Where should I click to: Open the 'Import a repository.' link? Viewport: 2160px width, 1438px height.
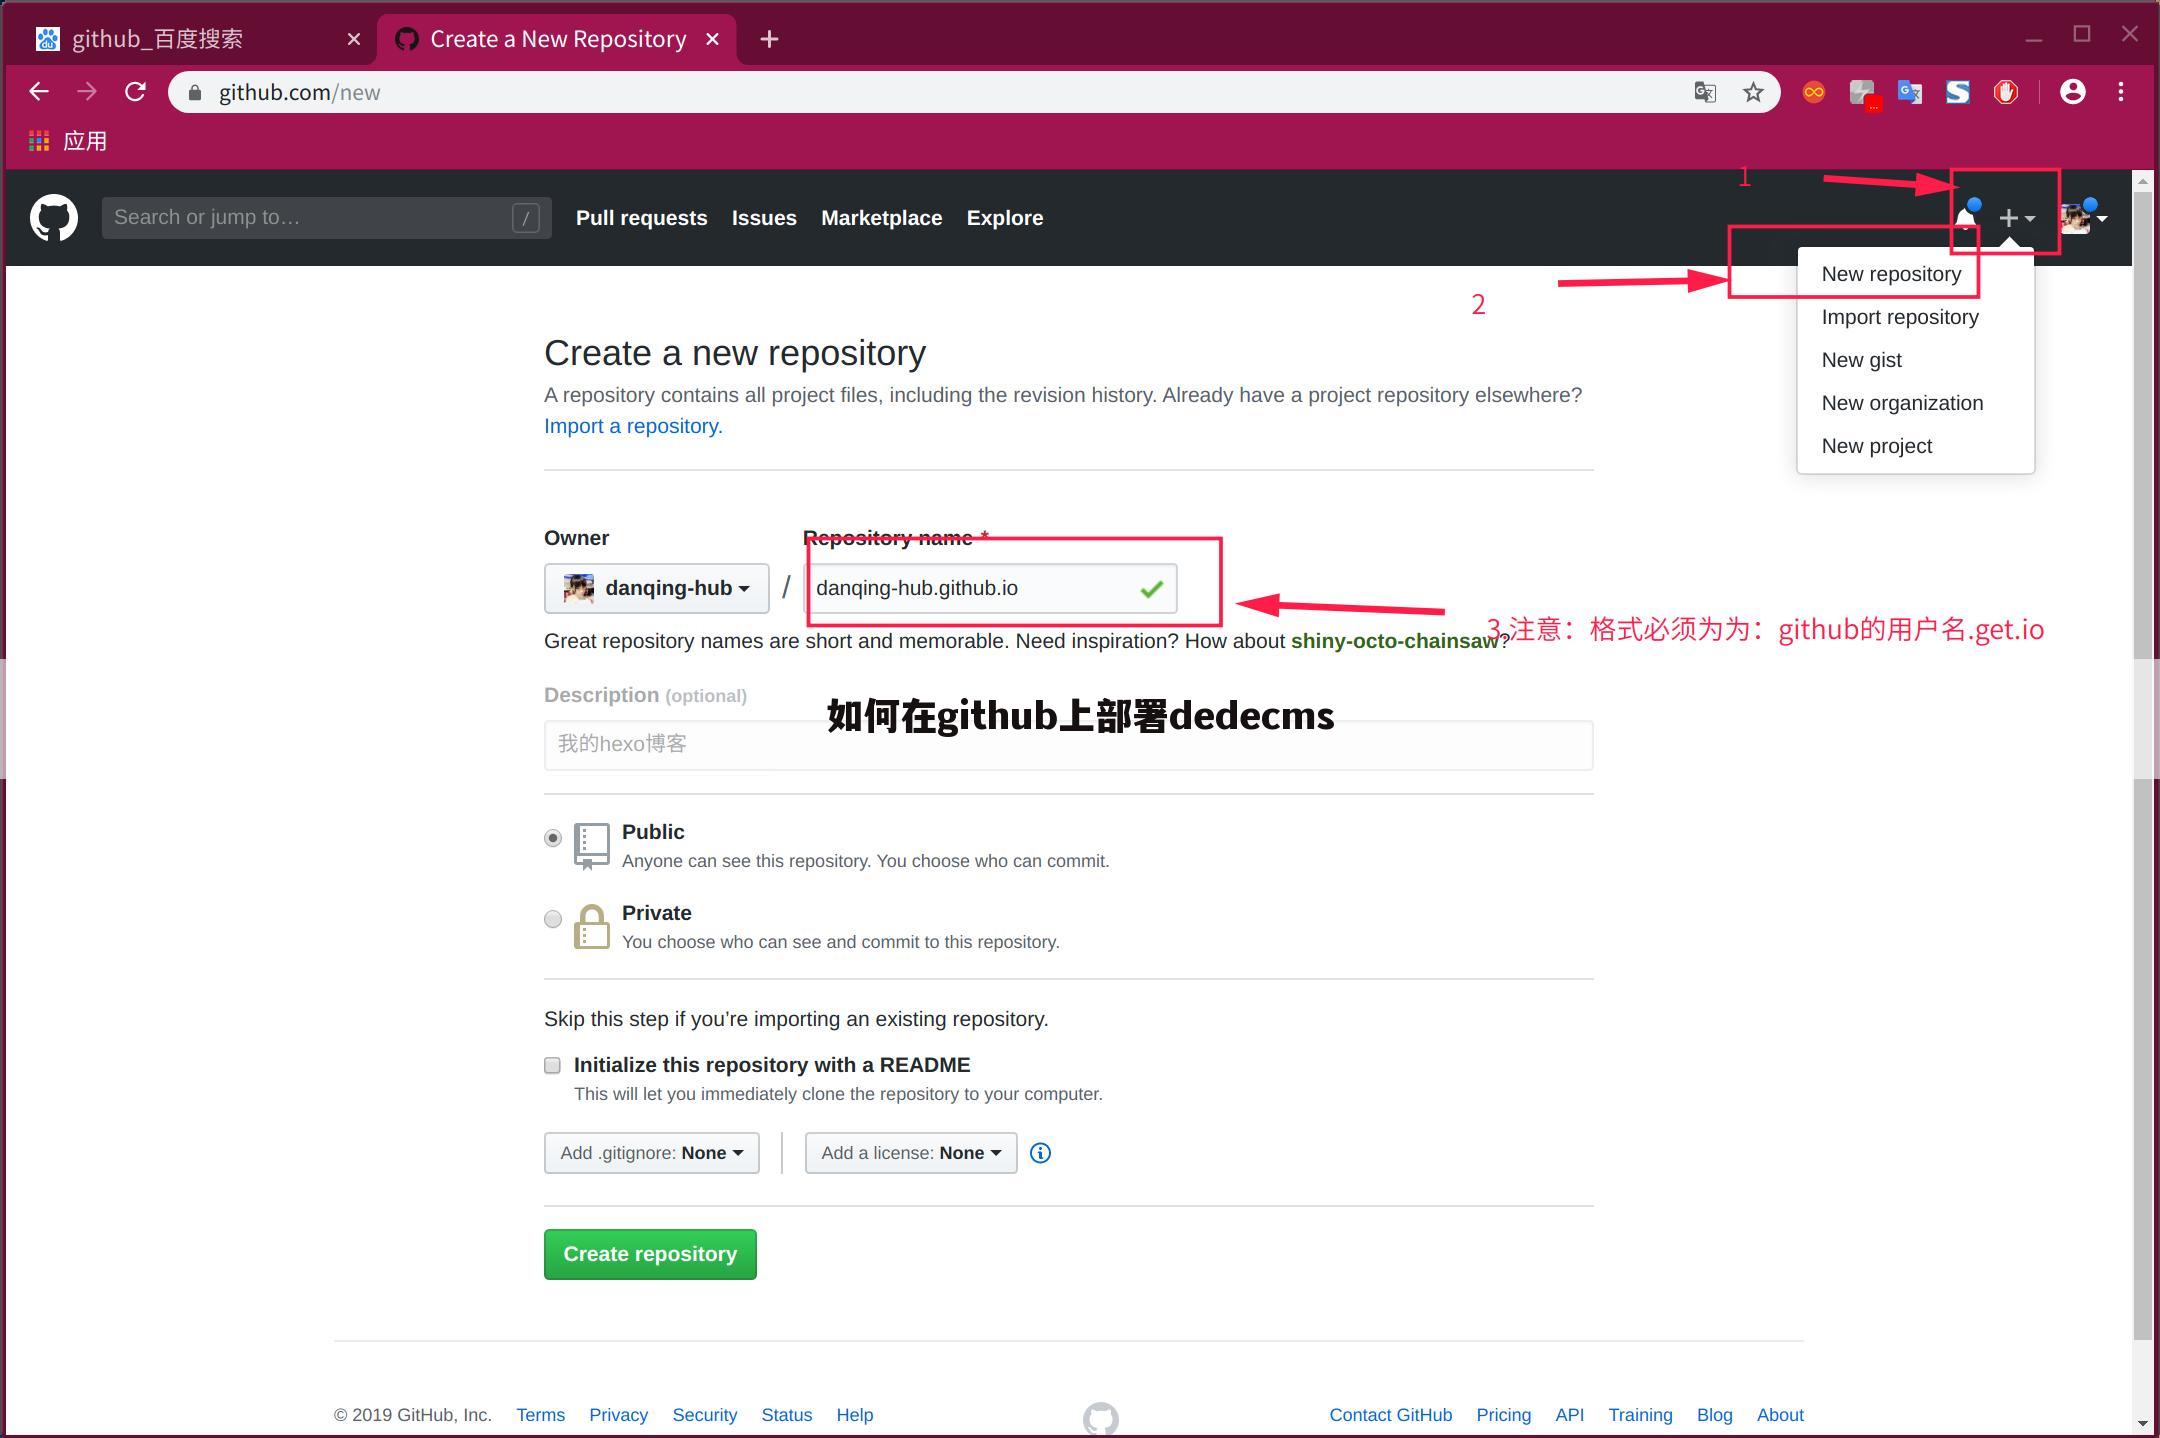tap(632, 426)
